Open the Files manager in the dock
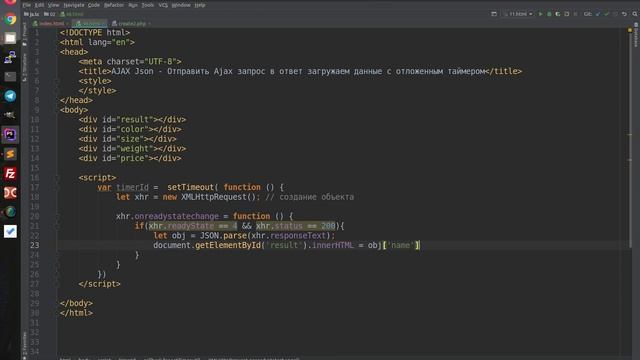The width and height of the screenshot is (640, 360). click(x=10, y=38)
